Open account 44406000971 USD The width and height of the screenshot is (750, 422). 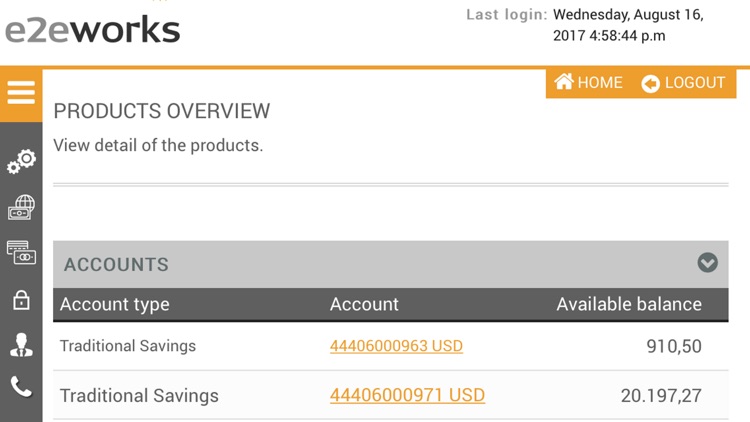[407, 395]
